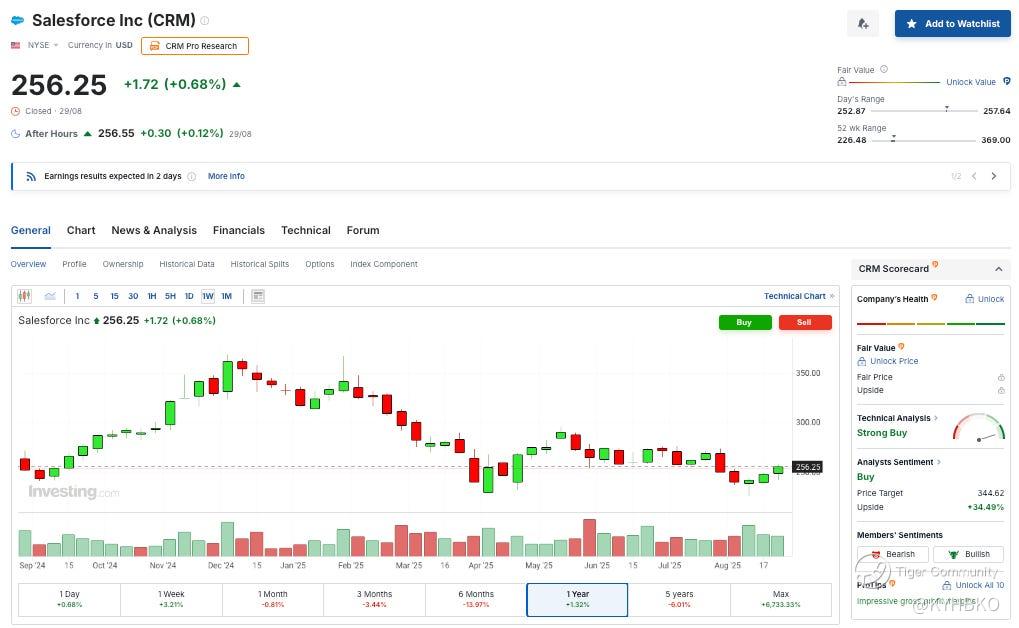The height and width of the screenshot is (628, 1019).
Task: Click the Technical Analysis gauge
Action: [979, 428]
